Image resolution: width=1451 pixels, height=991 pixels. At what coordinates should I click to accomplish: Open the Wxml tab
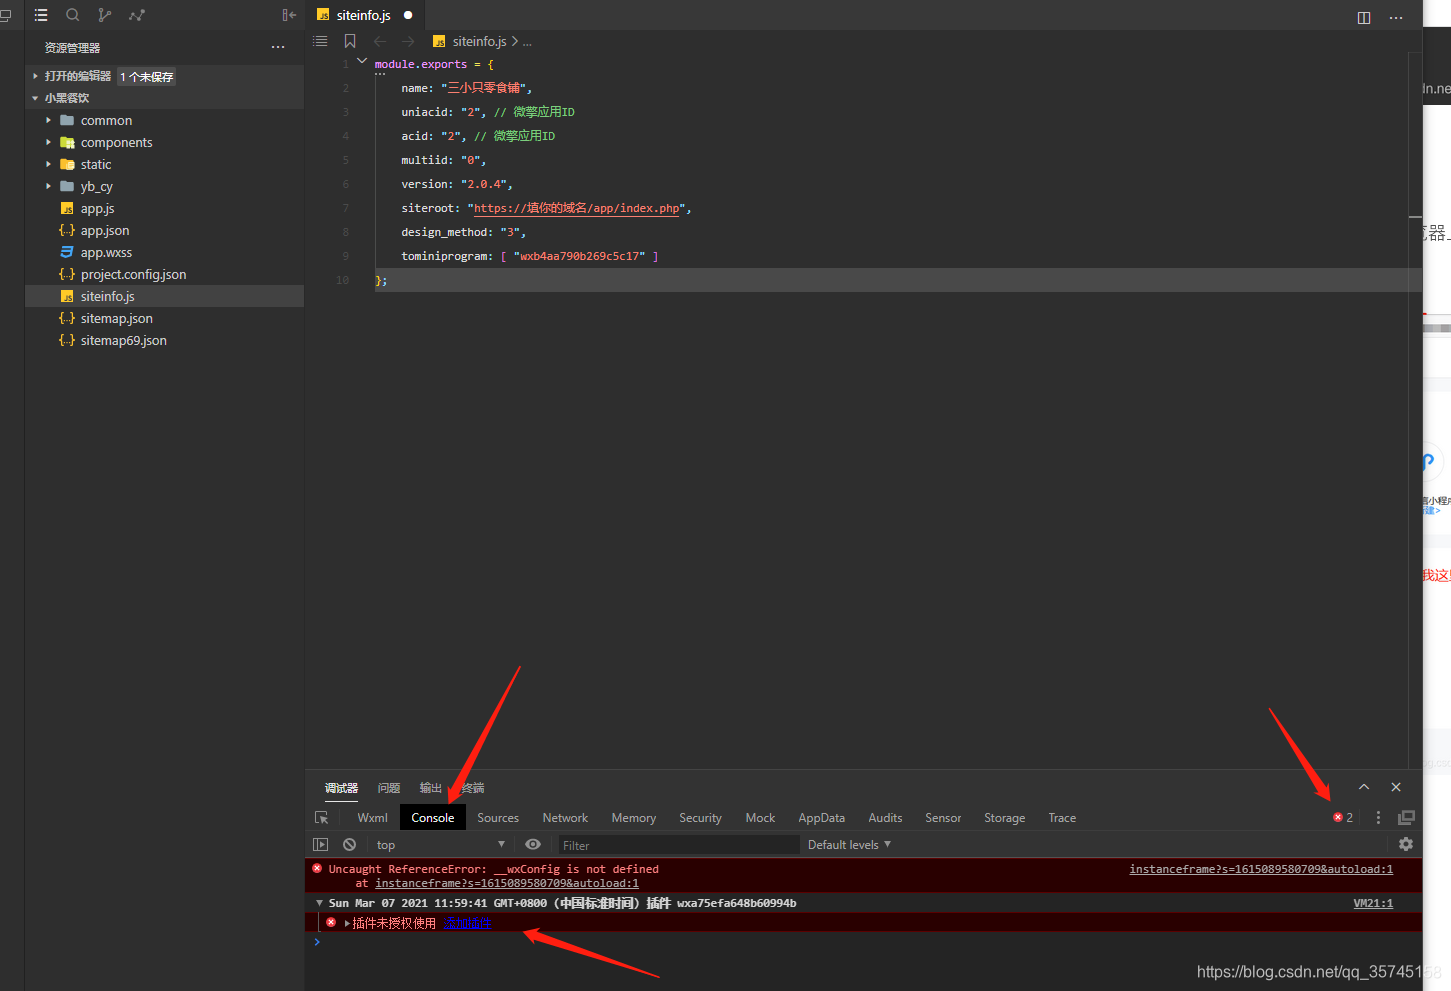tap(372, 818)
